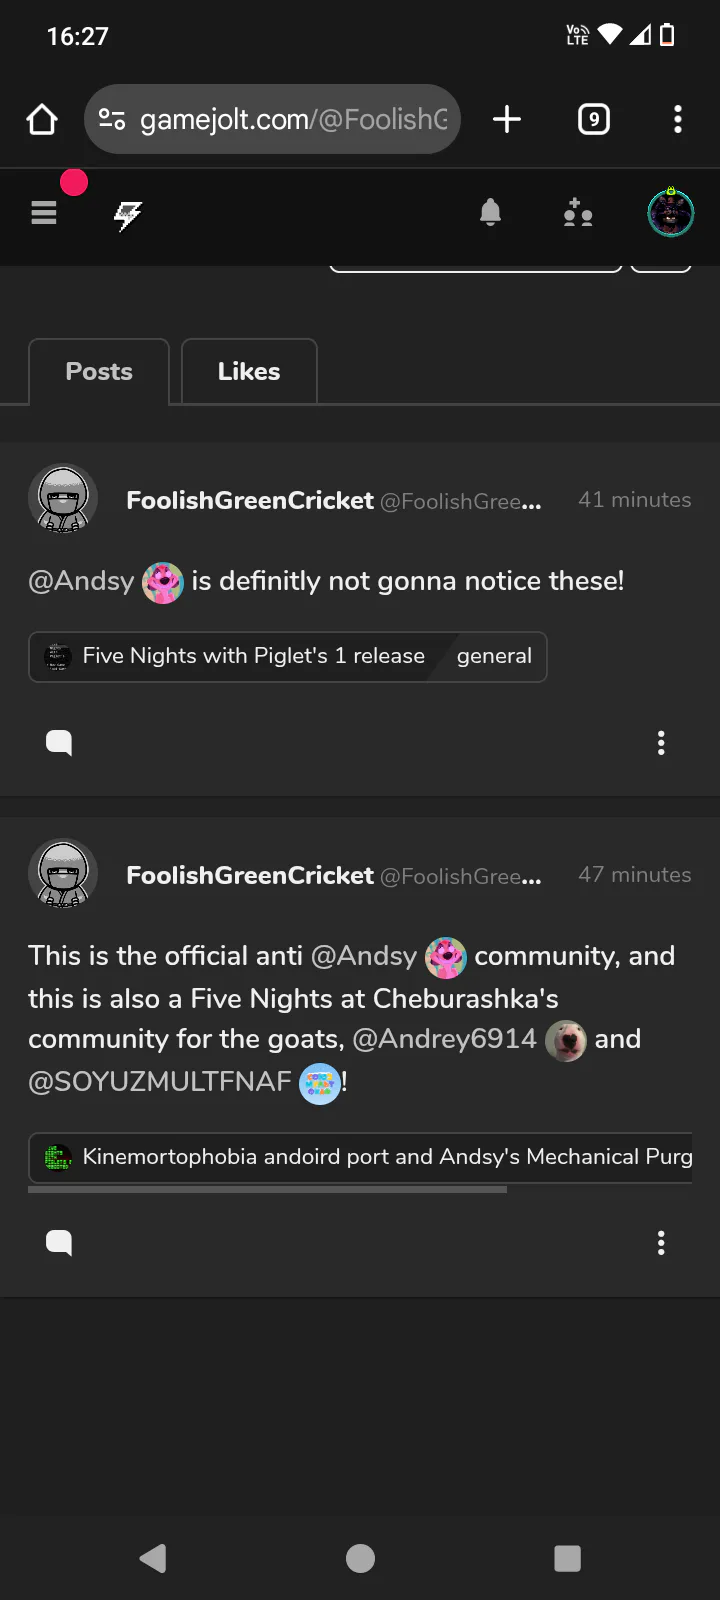Image resolution: width=720 pixels, height=1600 pixels.
Task: Open the @SOYUZMULTFNAF mention link
Action: 160,1081
